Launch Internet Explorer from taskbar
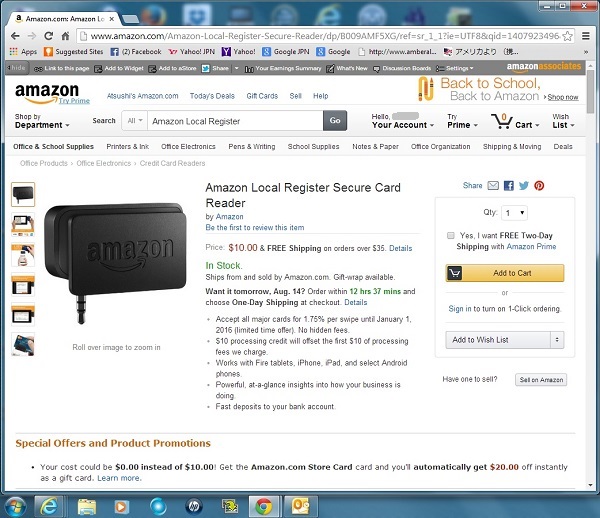The image size is (600, 518). click(x=49, y=506)
